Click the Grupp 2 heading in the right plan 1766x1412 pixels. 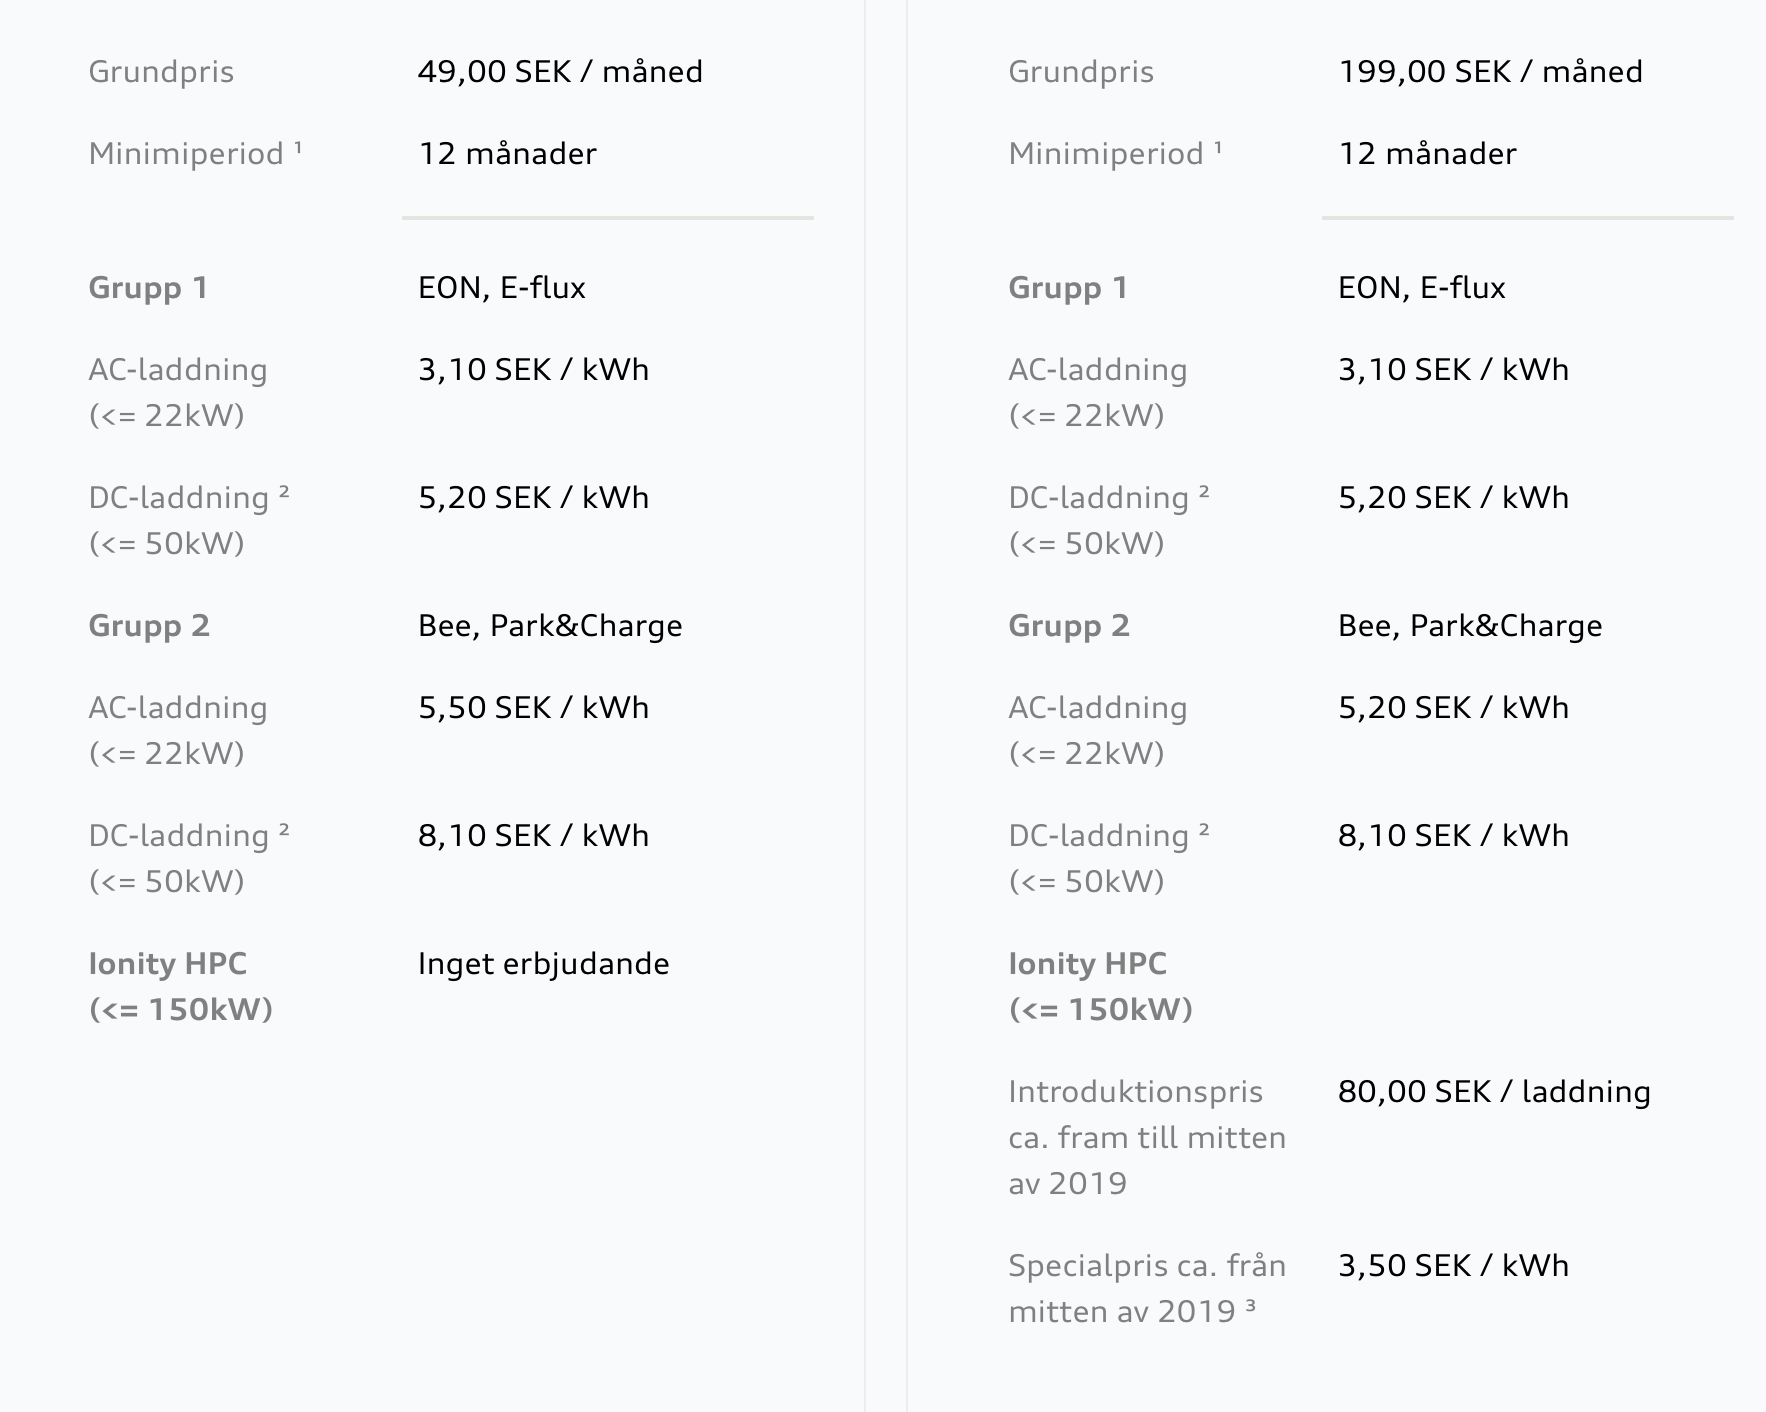(x=1068, y=626)
